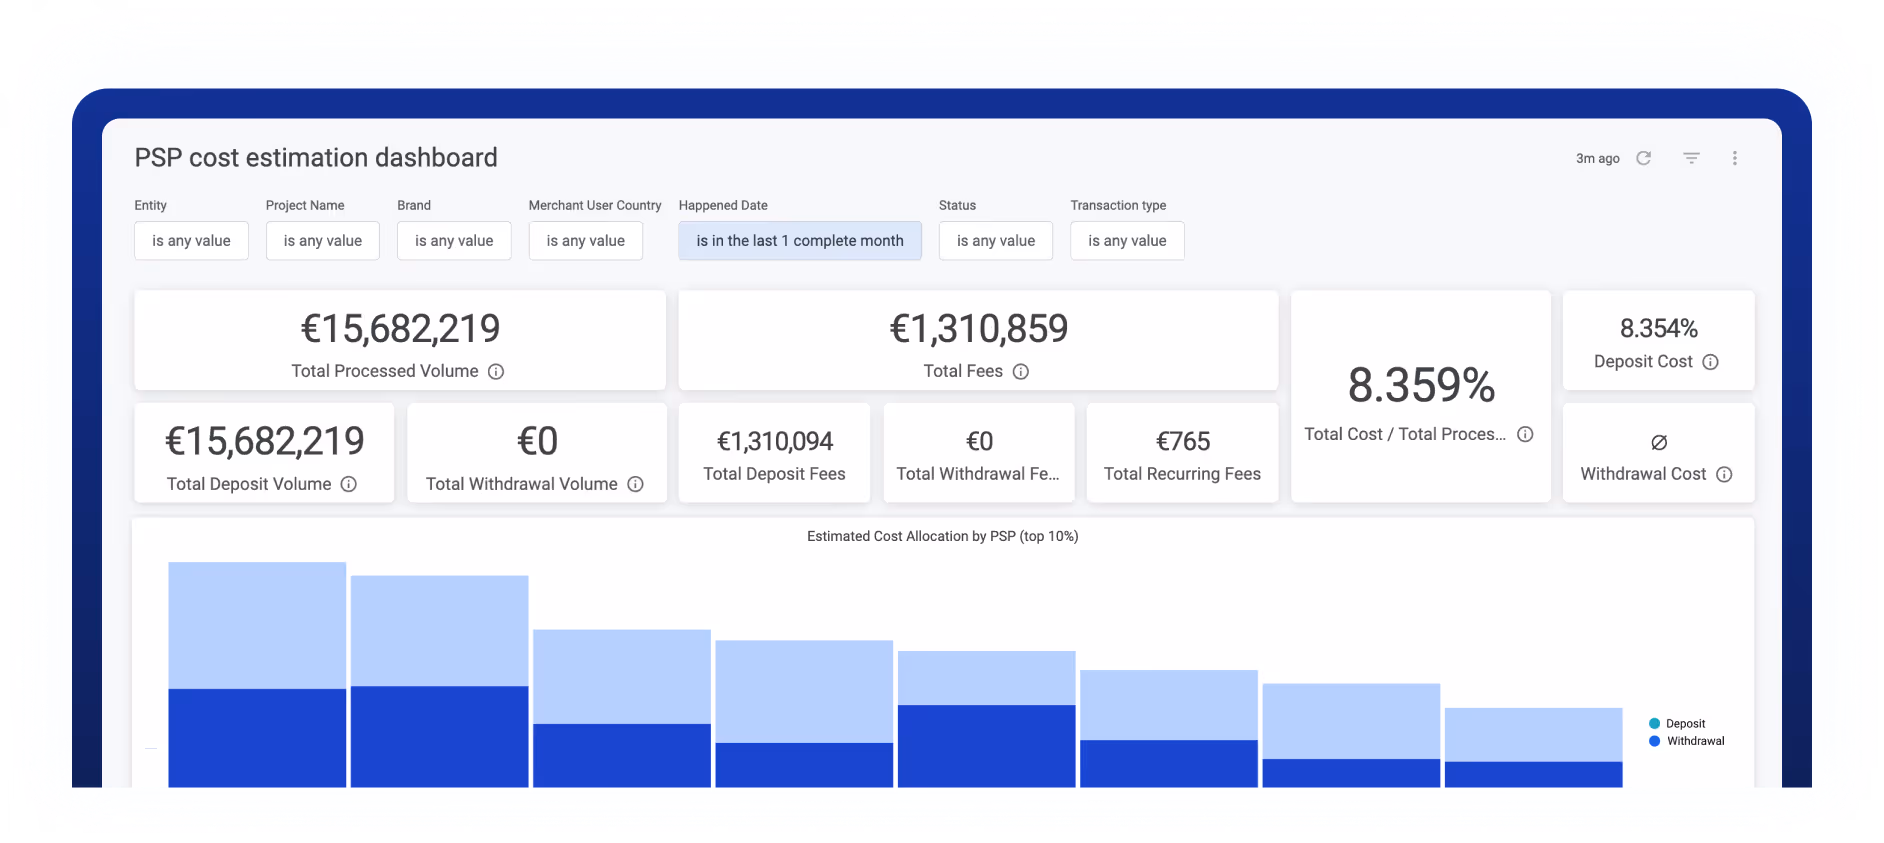This screenshot has height=843, width=1884.
Task: Open the Status filter dropdown
Action: click(x=996, y=241)
